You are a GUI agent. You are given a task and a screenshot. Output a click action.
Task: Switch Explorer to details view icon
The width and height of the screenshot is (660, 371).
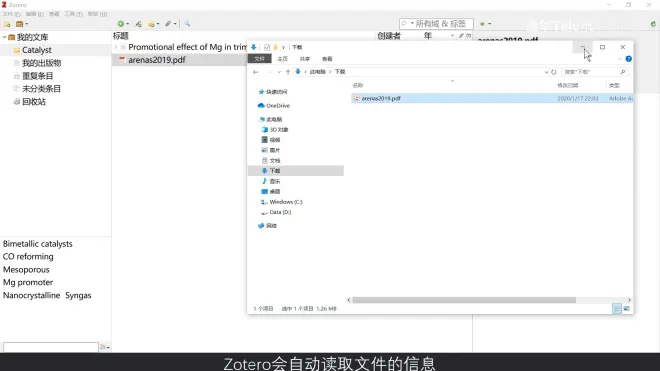click(x=617, y=309)
